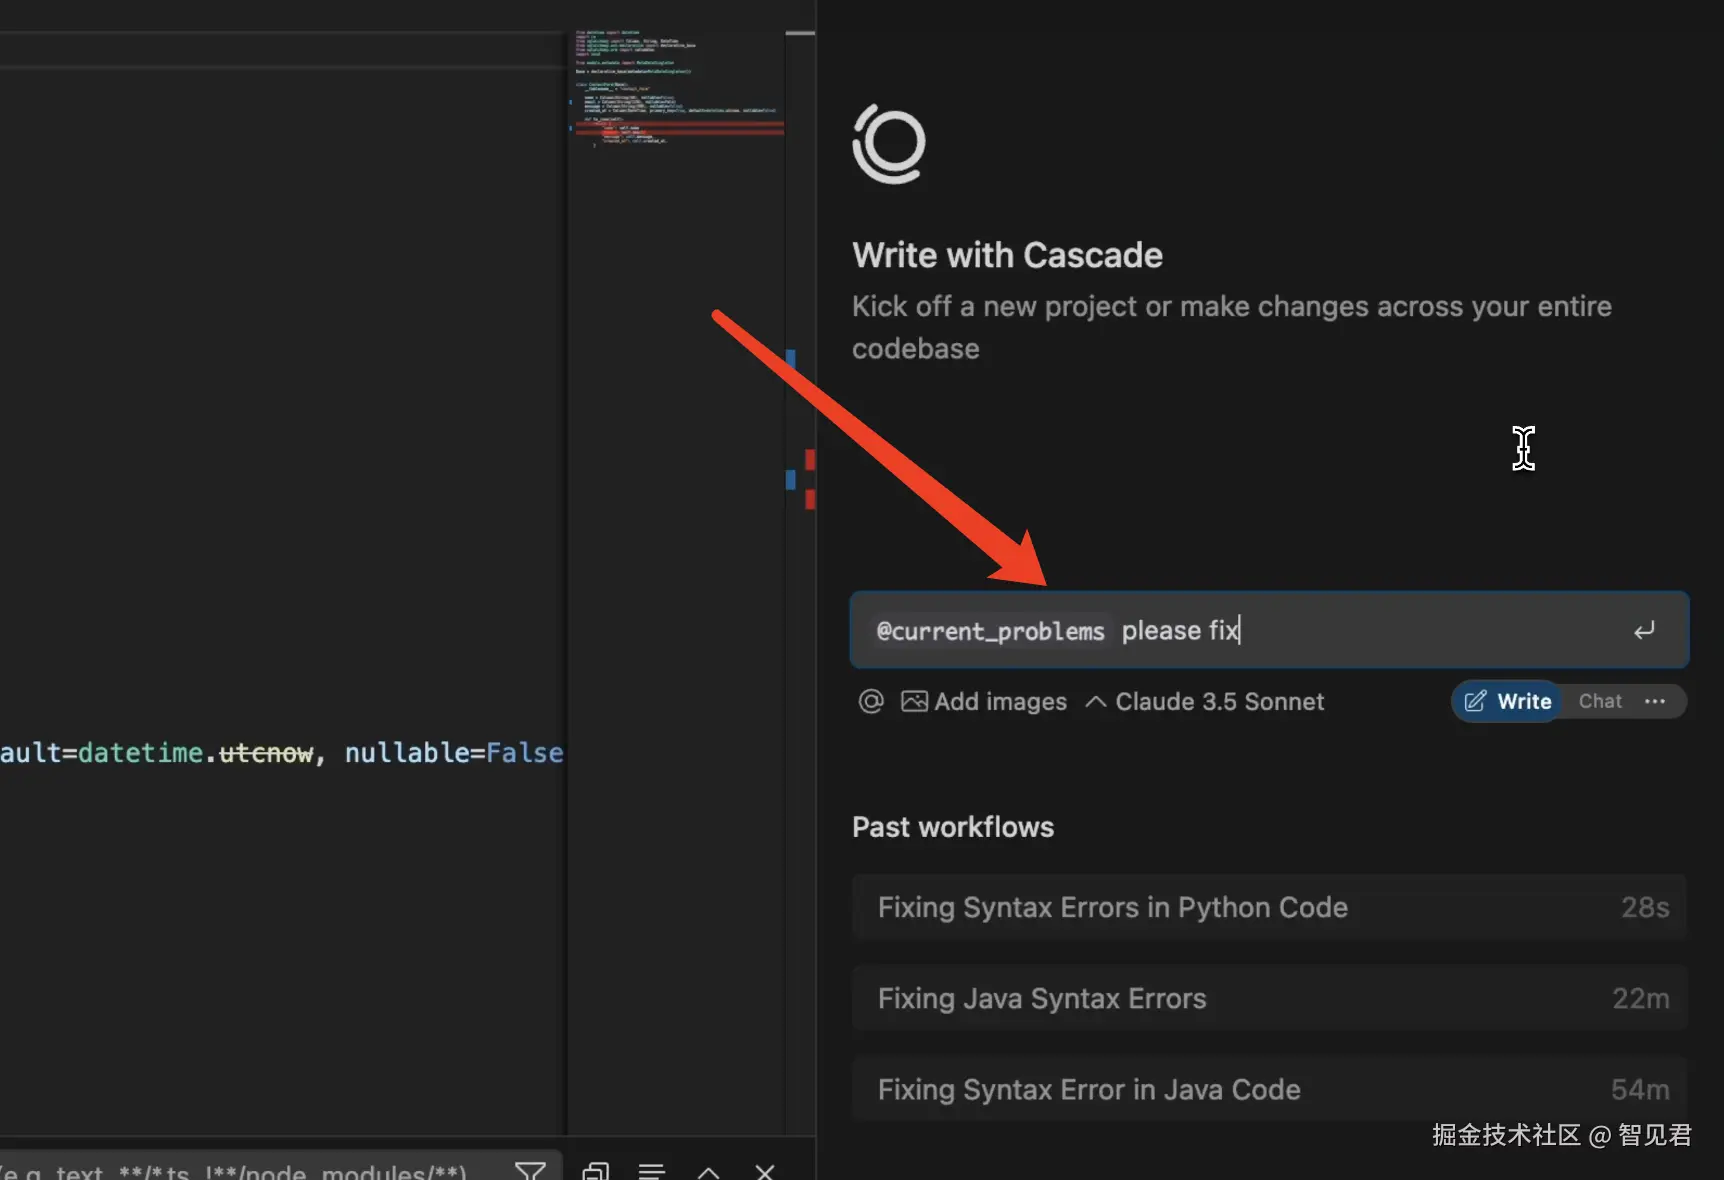This screenshot has width=1724, height=1180.
Task: Close the bottom panel with the X icon
Action: tap(765, 1171)
